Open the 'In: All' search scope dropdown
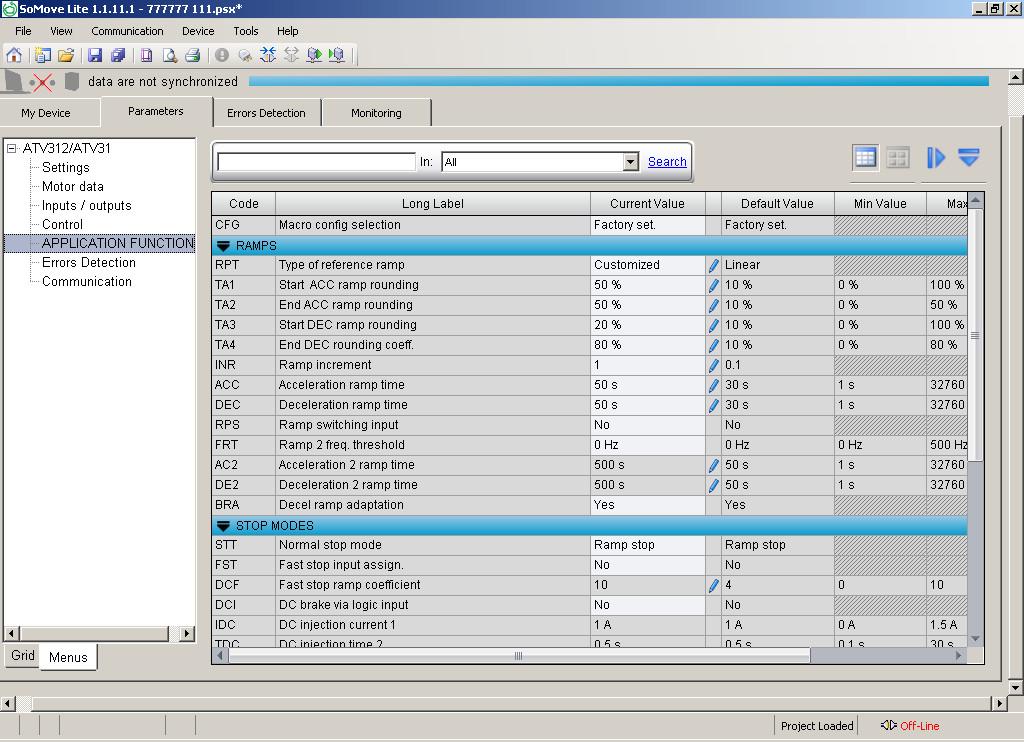The width and height of the screenshot is (1024, 742). click(x=630, y=161)
